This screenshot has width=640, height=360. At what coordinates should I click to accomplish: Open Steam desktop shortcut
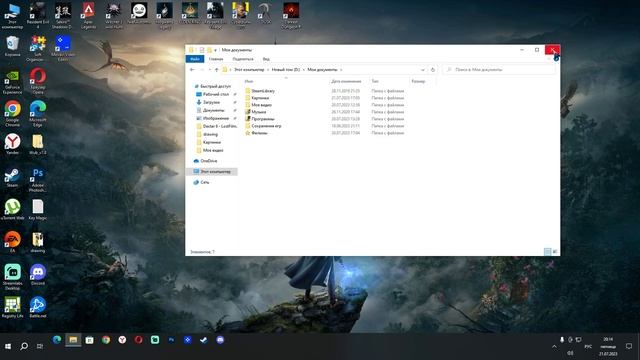tap(12, 178)
